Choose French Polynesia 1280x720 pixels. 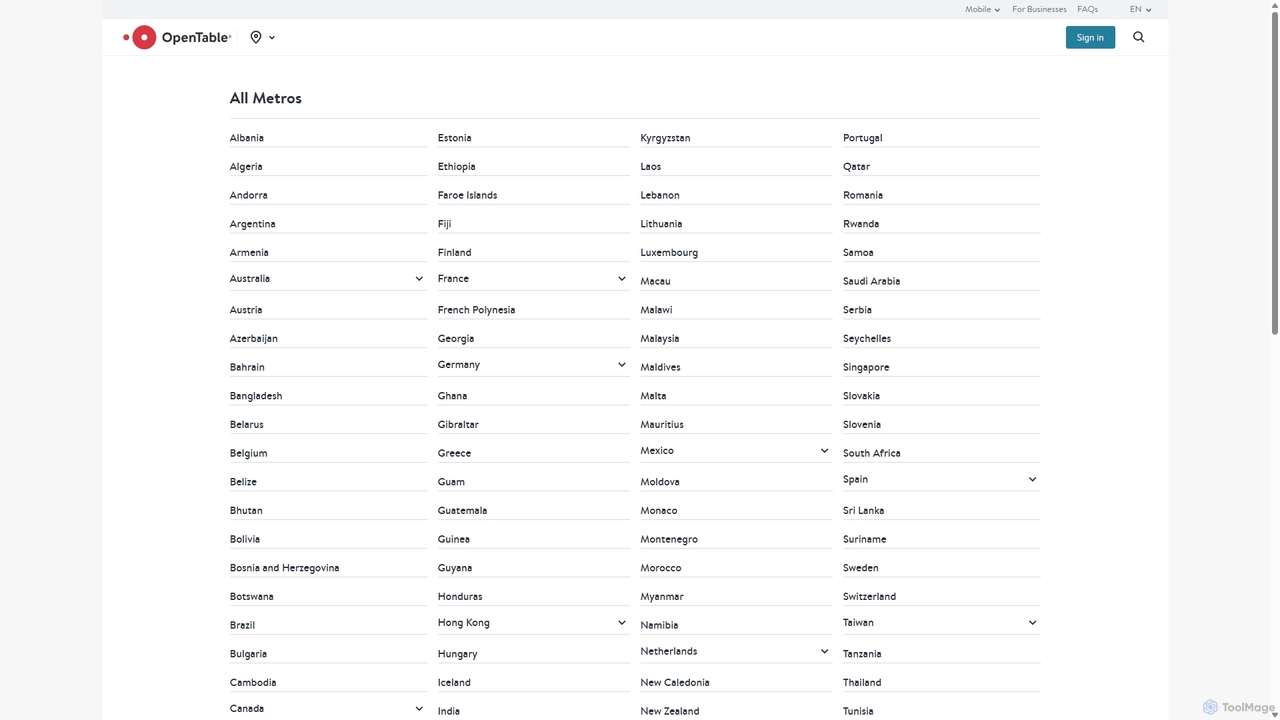click(476, 310)
